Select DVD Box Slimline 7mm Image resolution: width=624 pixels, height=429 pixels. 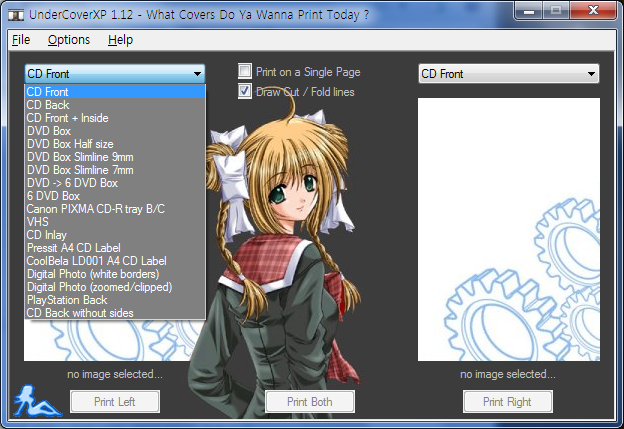[x=115, y=170]
